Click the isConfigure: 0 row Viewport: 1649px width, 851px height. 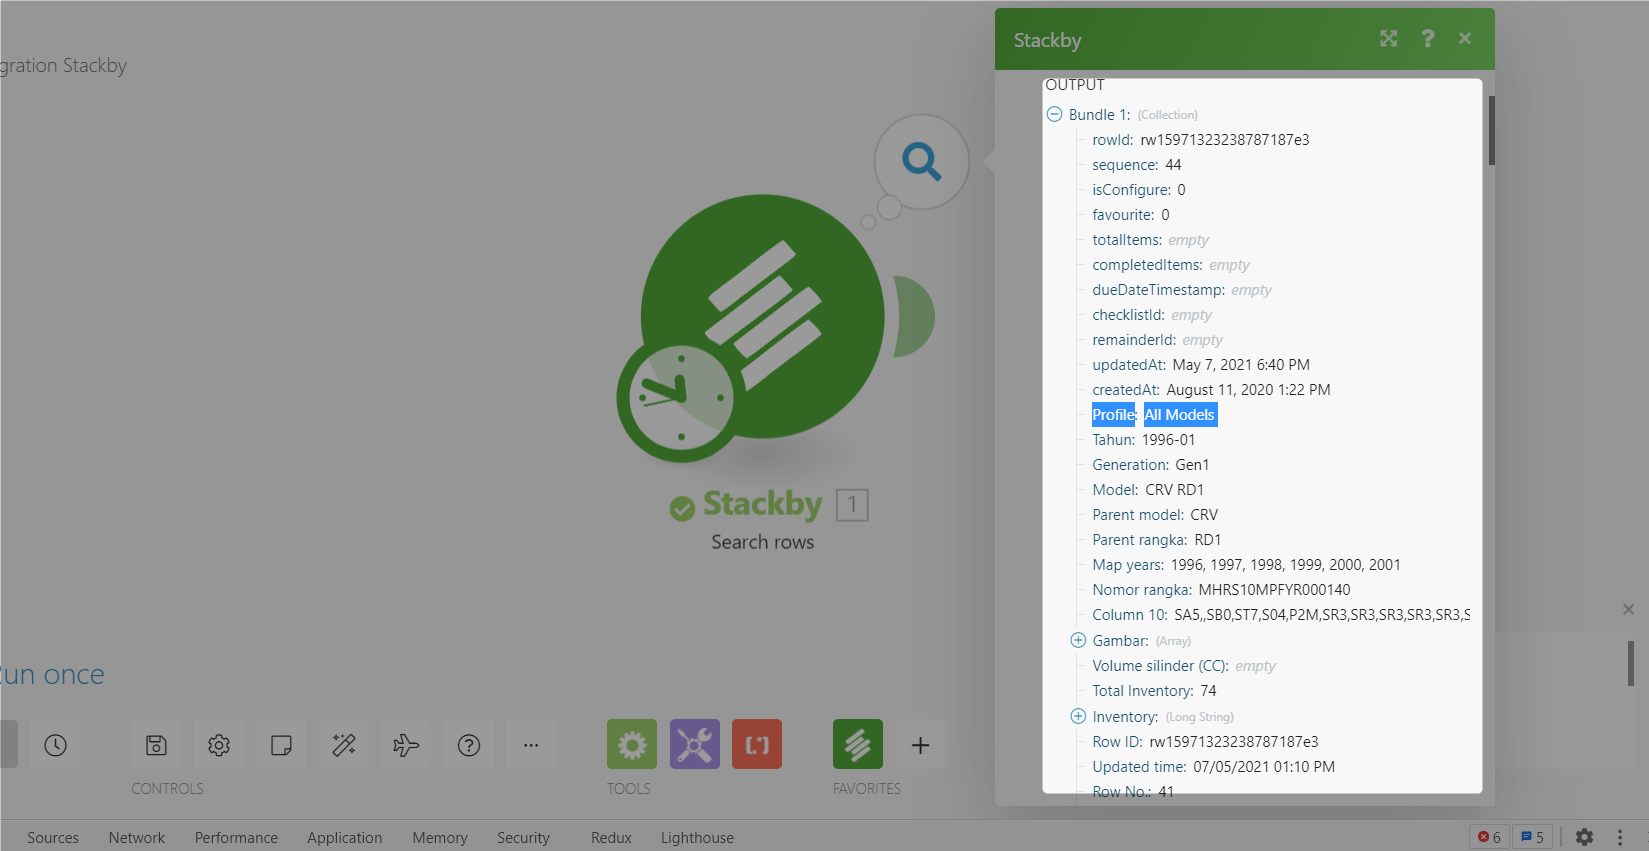click(x=1139, y=190)
